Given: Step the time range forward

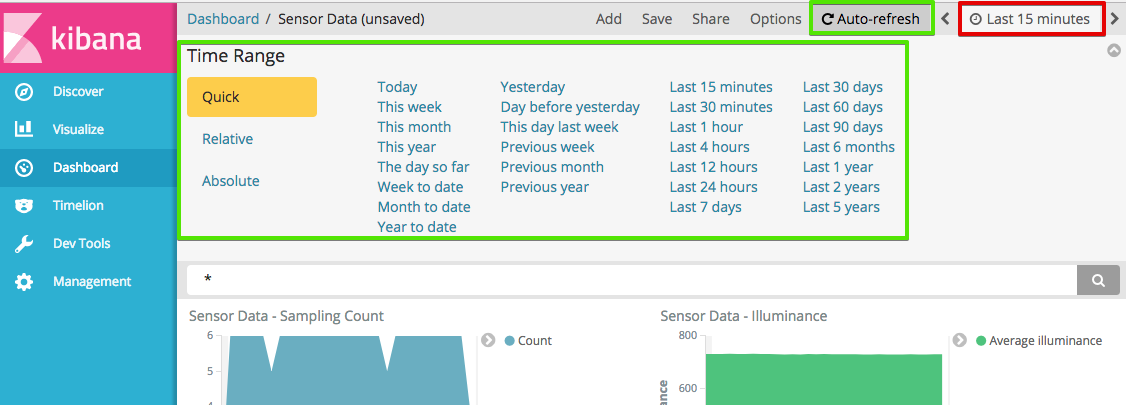Looking at the screenshot, I should coord(1115,19).
